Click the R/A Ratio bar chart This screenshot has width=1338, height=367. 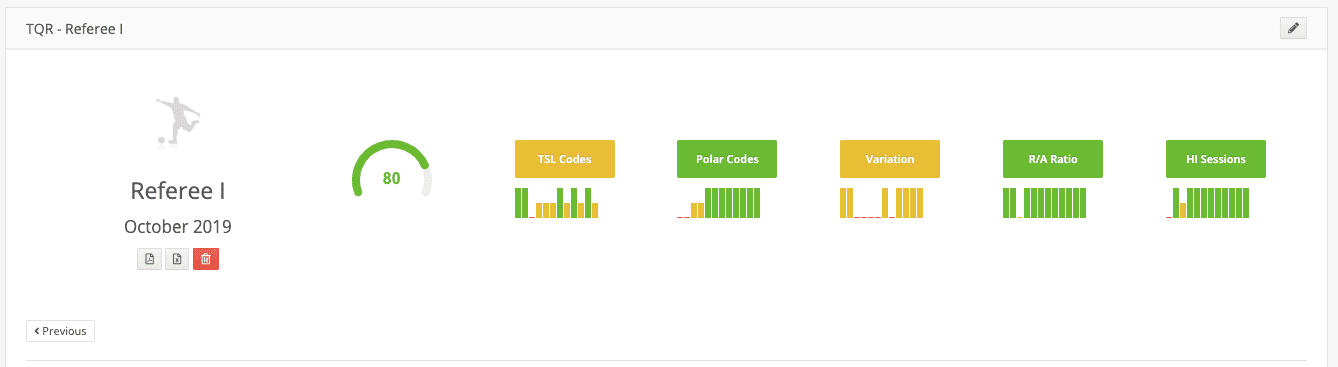pos(1044,203)
